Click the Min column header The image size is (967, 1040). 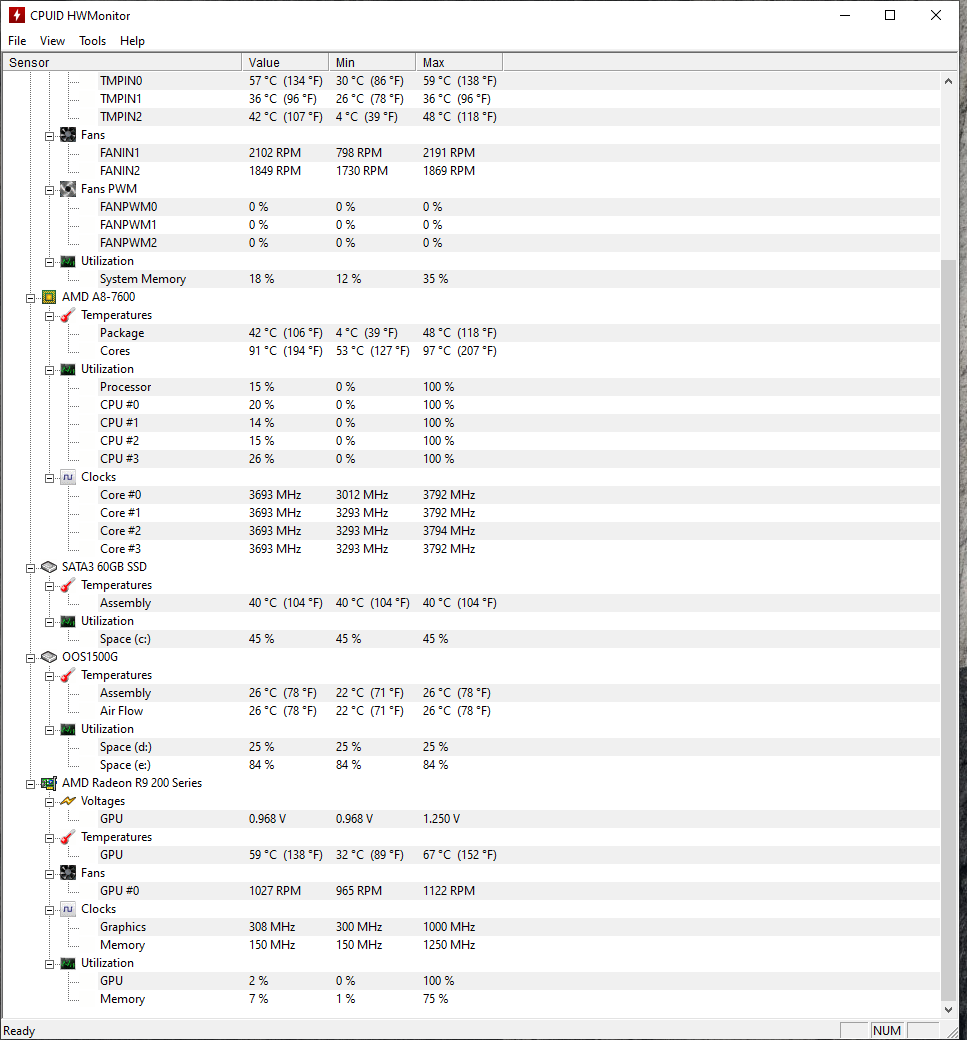[x=372, y=62]
